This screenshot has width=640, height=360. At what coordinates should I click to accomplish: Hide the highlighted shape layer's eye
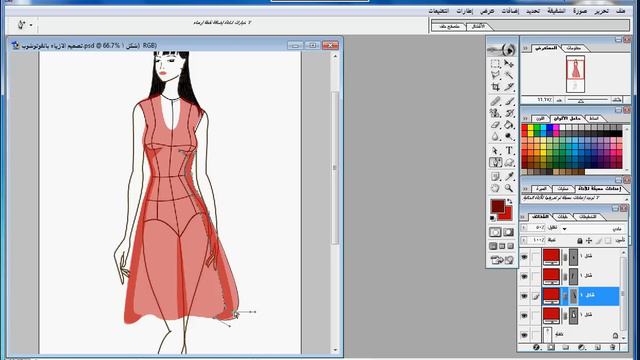[524, 296]
